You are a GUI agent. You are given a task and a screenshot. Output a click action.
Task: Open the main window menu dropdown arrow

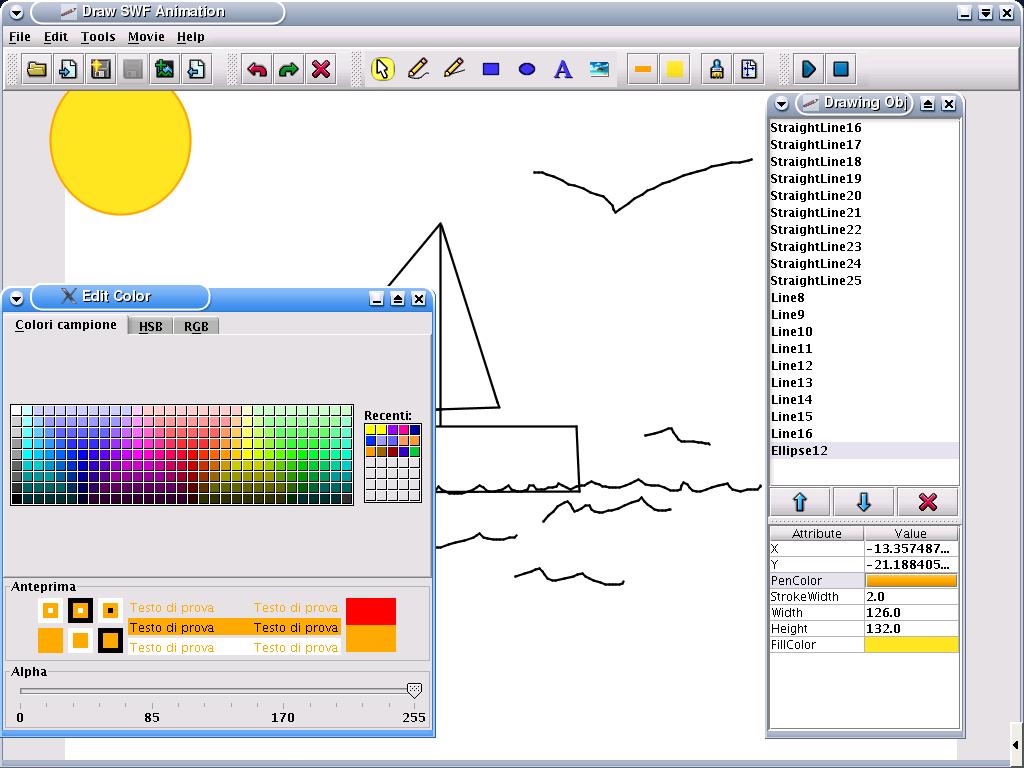(x=16, y=12)
